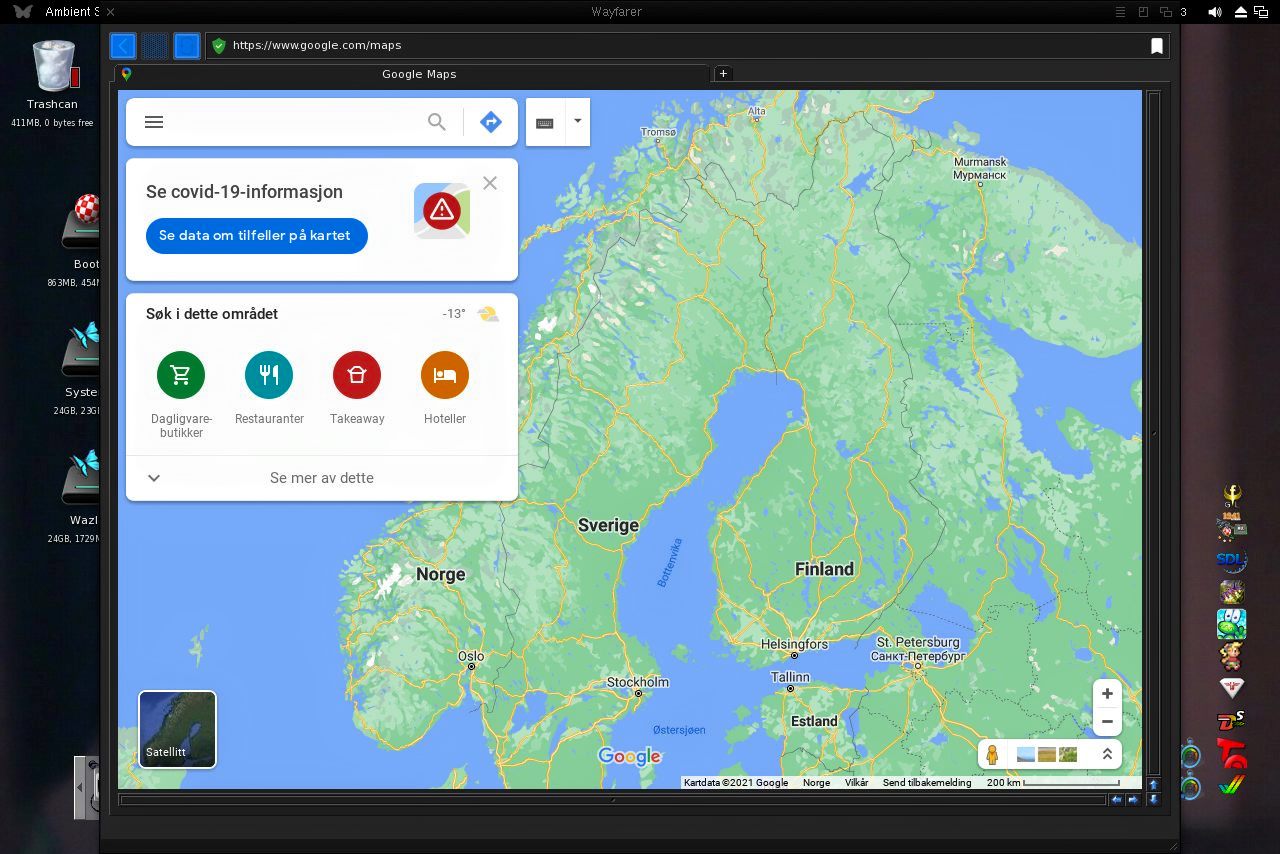The height and width of the screenshot is (854, 1280).
Task: Click the Send tilbakemelding link
Action: [x=927, y=783]
